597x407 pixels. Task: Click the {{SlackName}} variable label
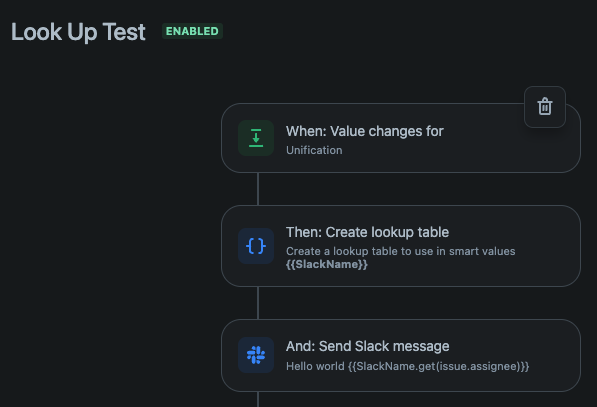tap(327, 264)
